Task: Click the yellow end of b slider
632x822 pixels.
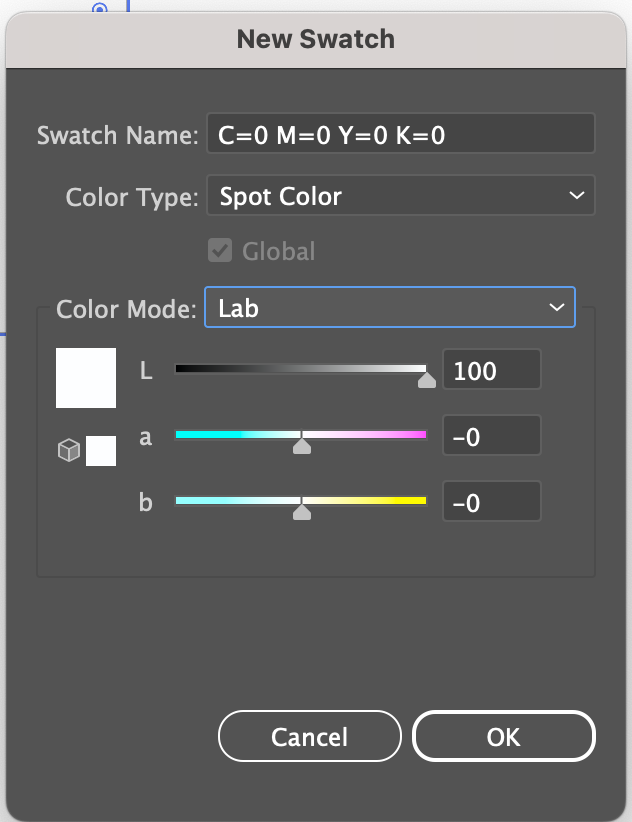Action: [x=420, y=501]
